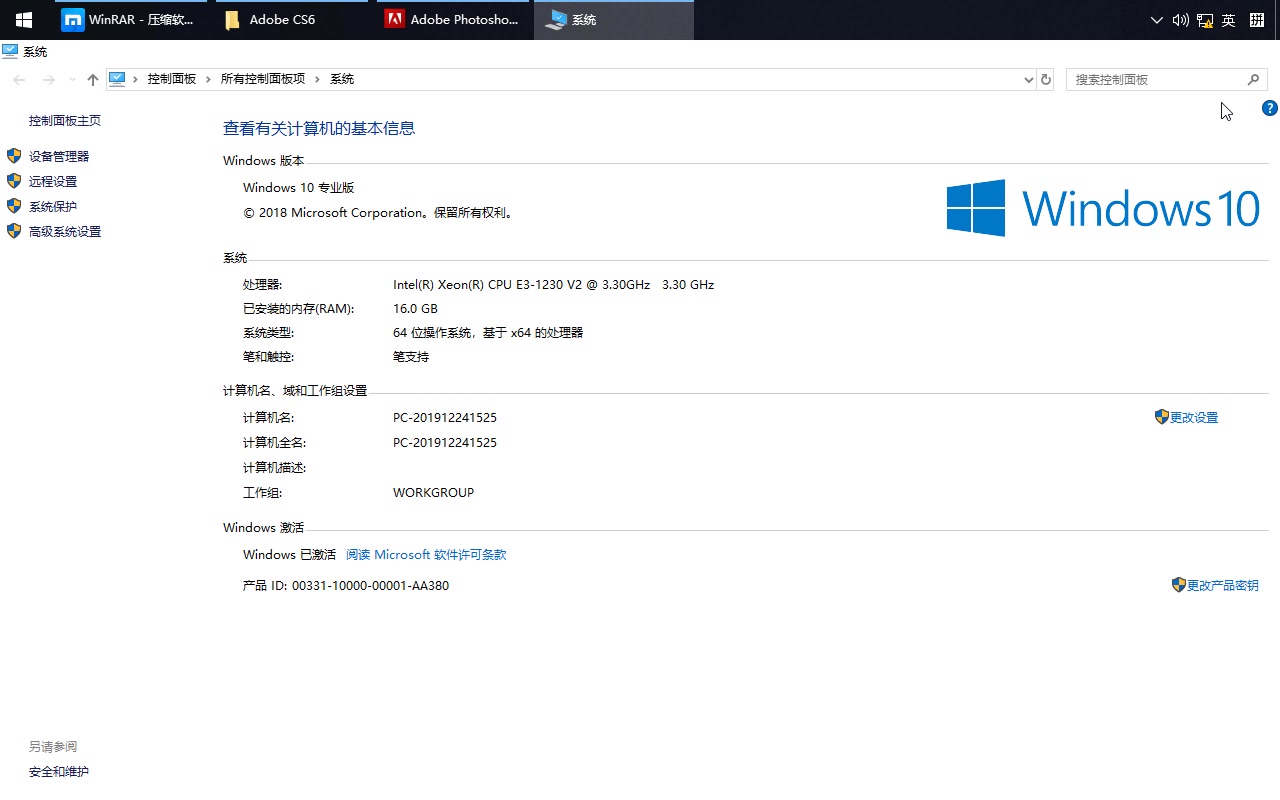Select 控制面板 breadcrumb
Screen dimensions: 1280x800
coord(172,79)
